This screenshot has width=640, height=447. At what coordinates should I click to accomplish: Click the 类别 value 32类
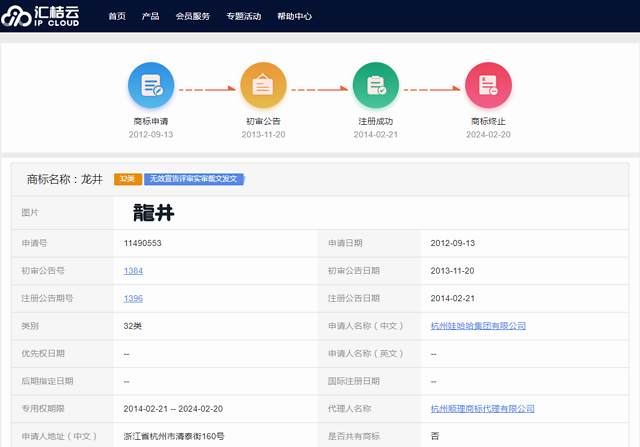pos(133,326)
